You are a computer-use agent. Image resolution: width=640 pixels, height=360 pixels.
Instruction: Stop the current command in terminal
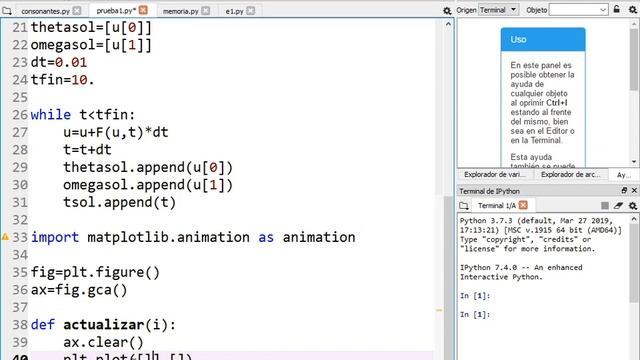point(605,205)
